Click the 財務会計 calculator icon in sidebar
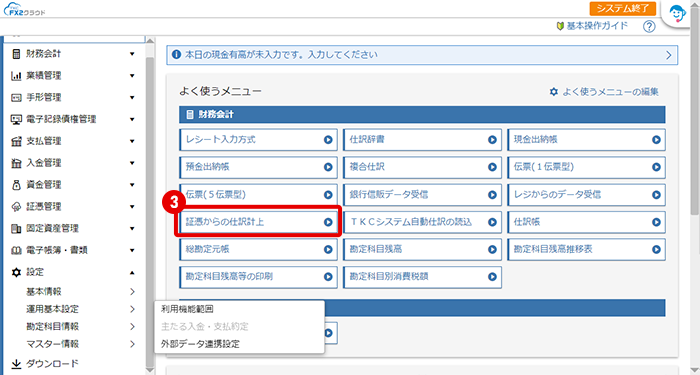700x375 pixels. pos(16,54)
